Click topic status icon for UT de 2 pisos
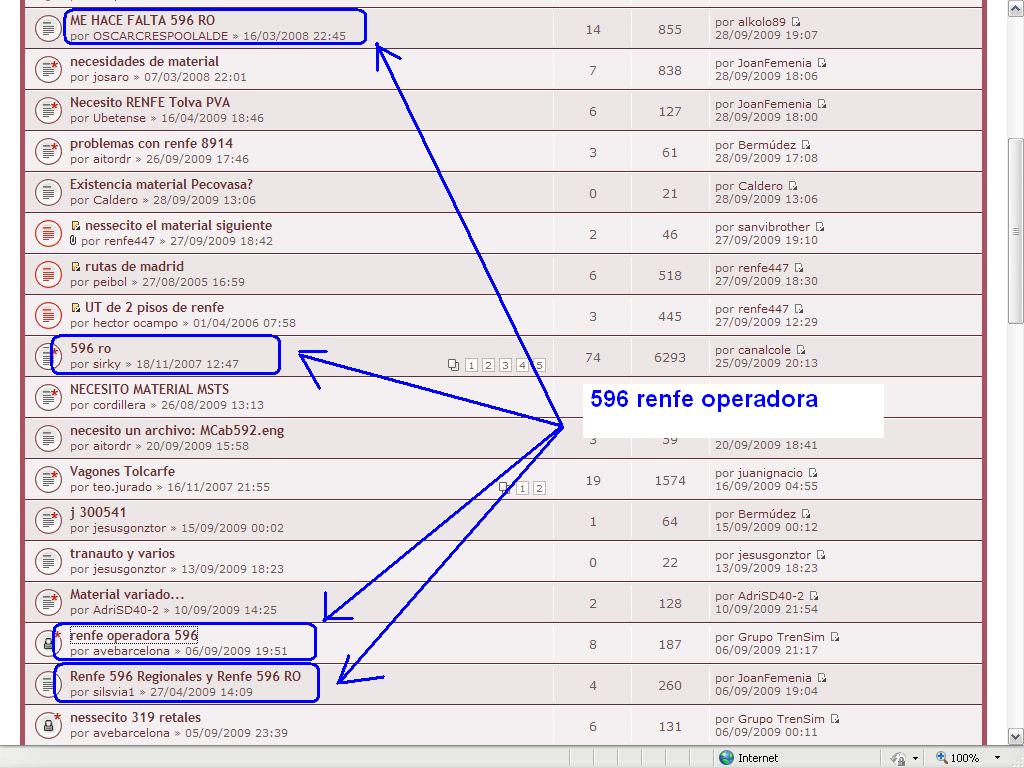1024x768 pixels. pos(48,315)
